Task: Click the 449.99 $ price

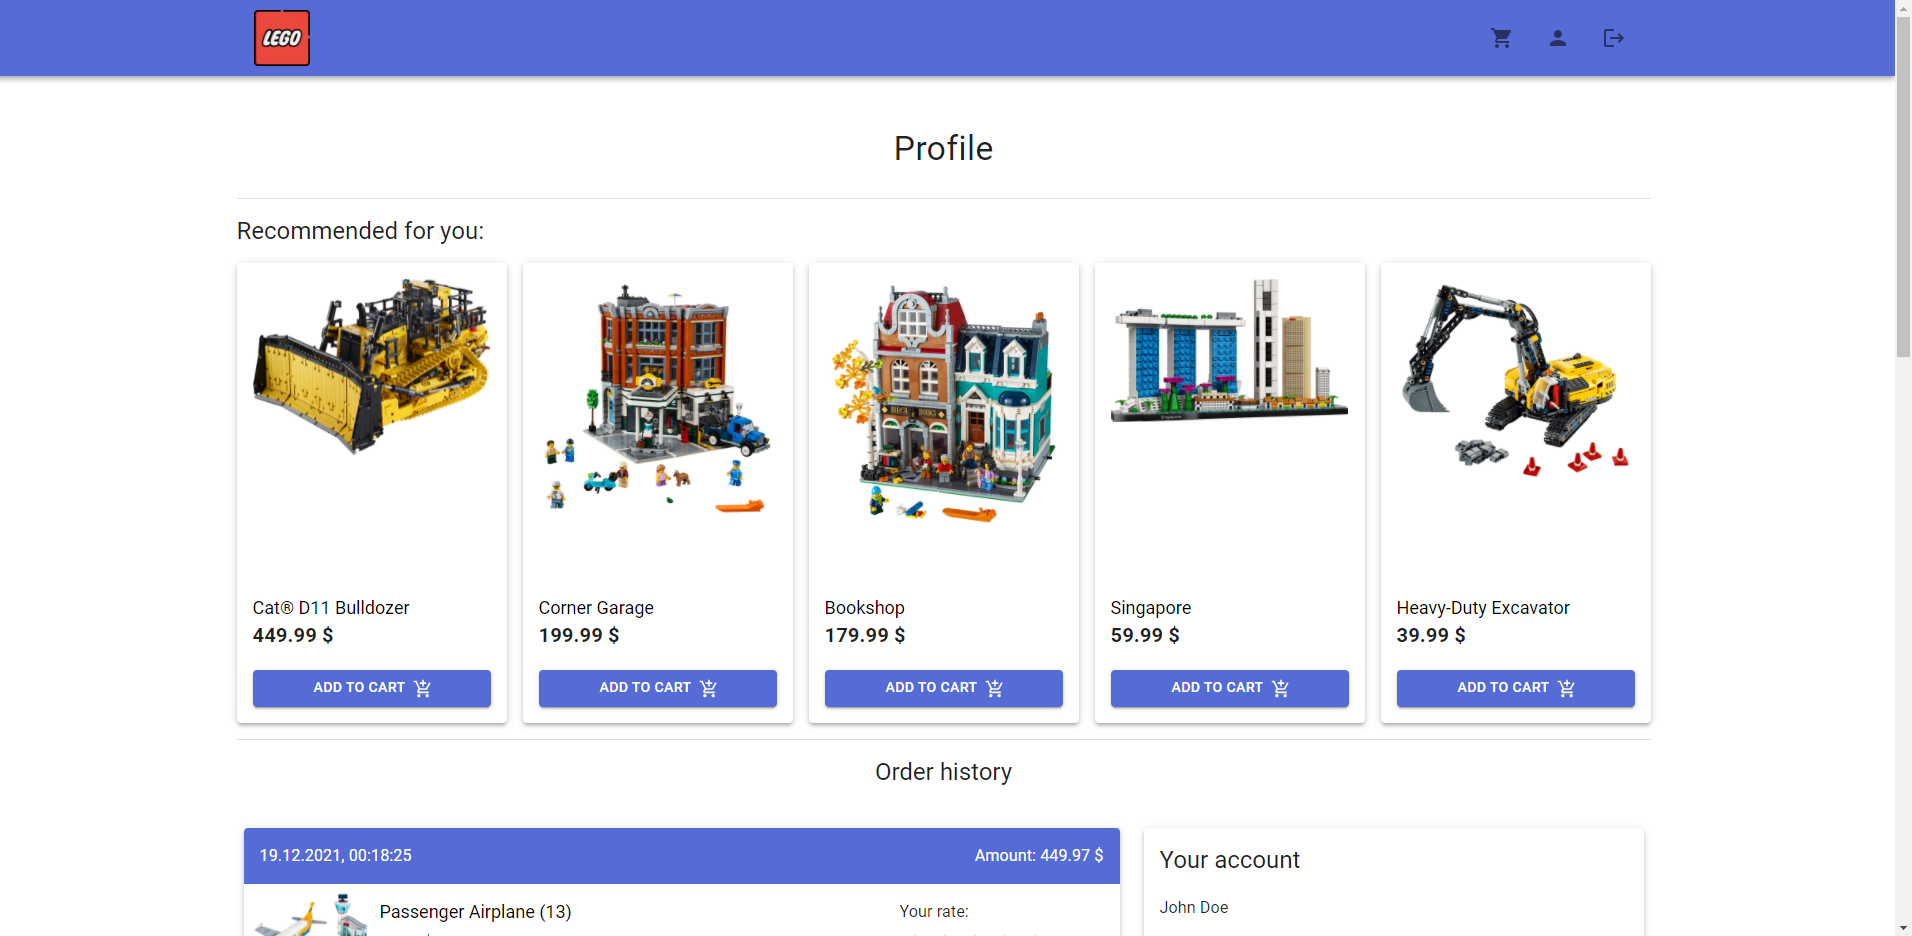Action: (x=293, y=635)
